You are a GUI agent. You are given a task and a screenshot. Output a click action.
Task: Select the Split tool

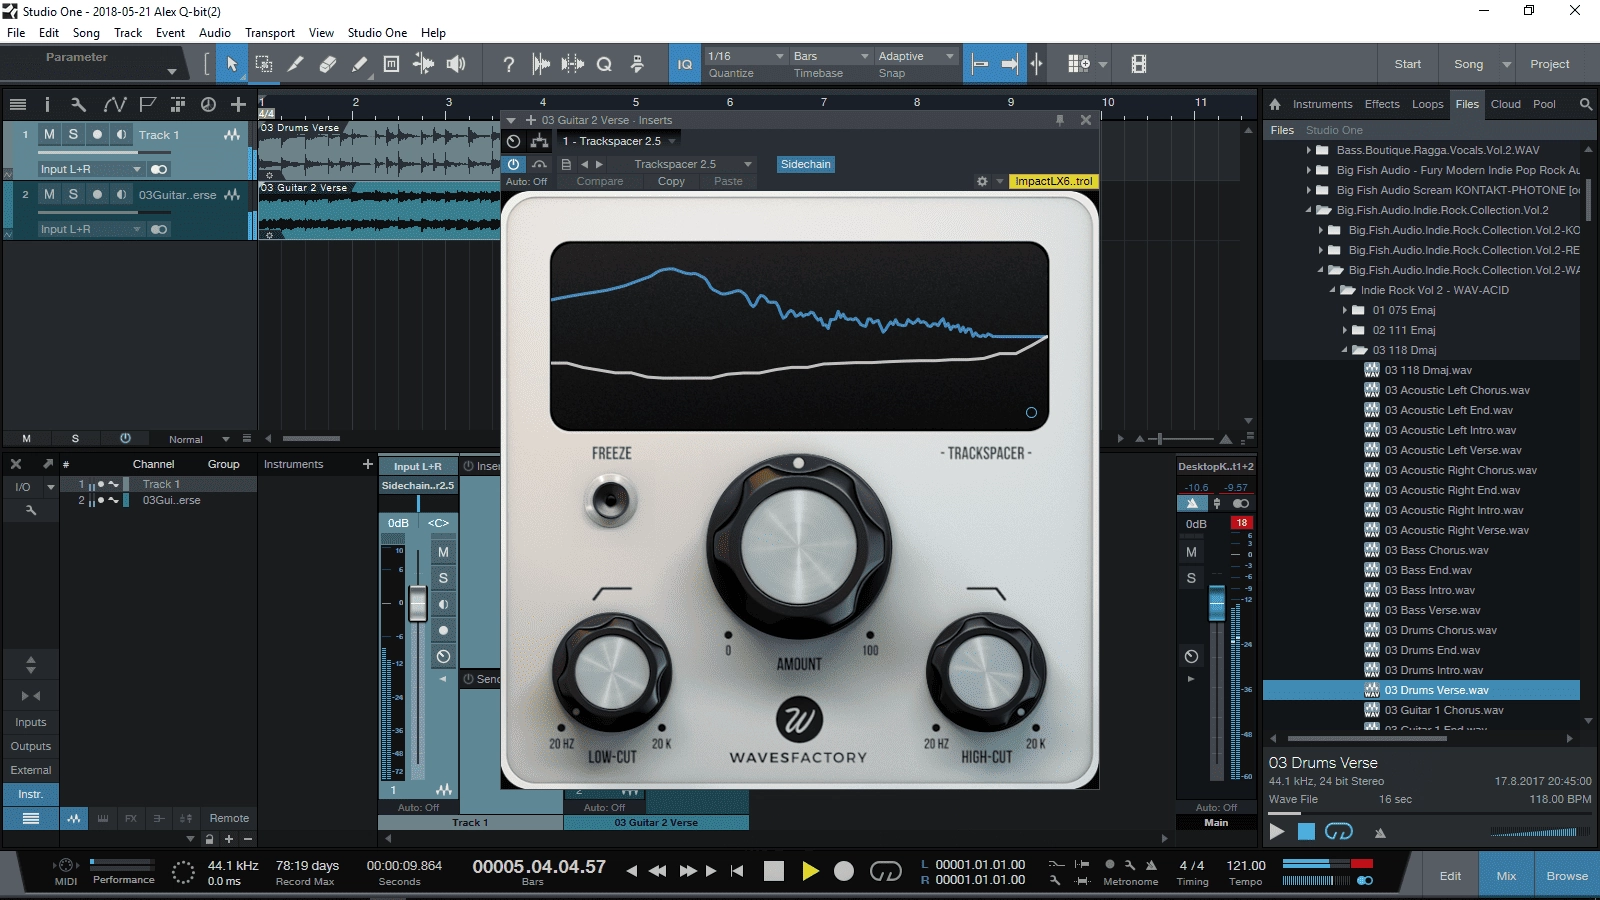295,64
